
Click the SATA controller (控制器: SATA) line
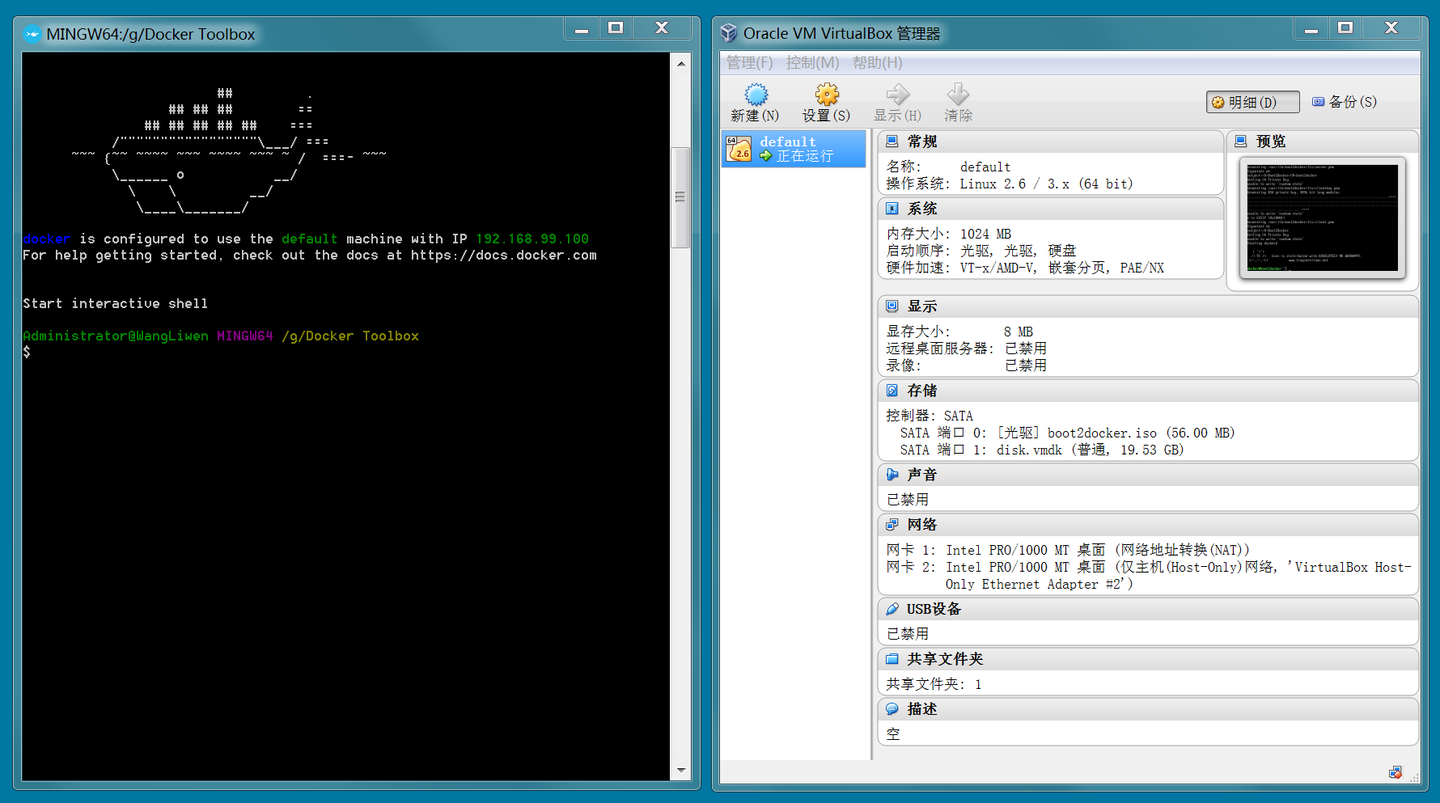click(929, 416)
